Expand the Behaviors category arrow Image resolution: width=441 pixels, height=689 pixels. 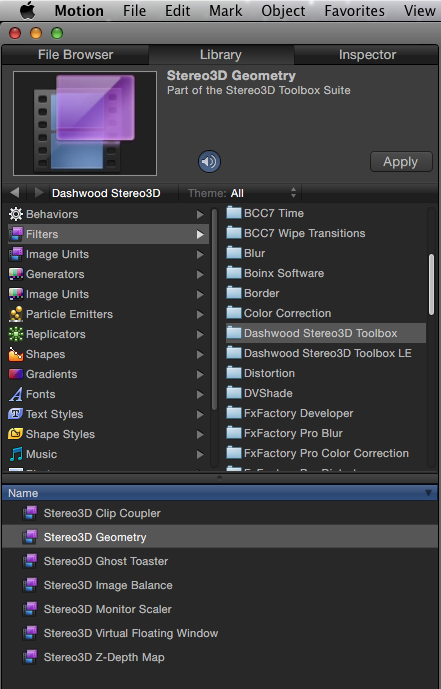[200, 214]
